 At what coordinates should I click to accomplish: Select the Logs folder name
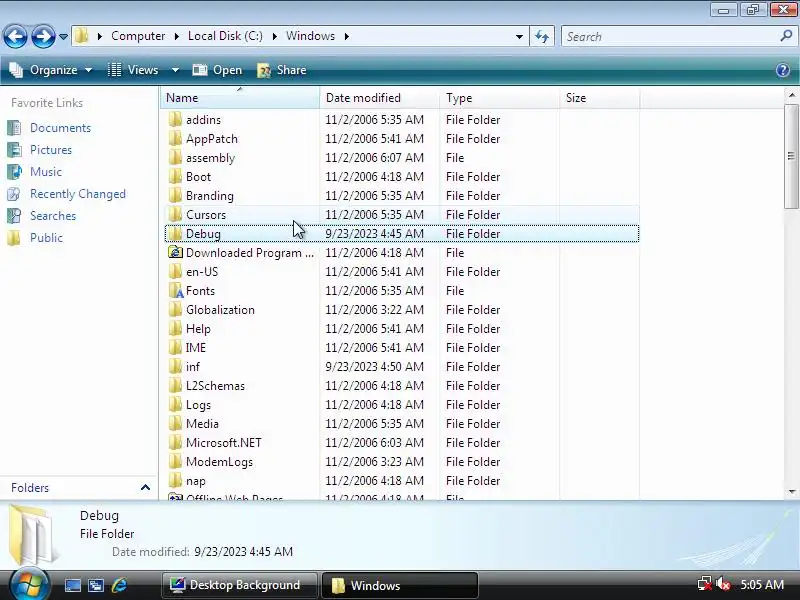click(x=198, y=405)
